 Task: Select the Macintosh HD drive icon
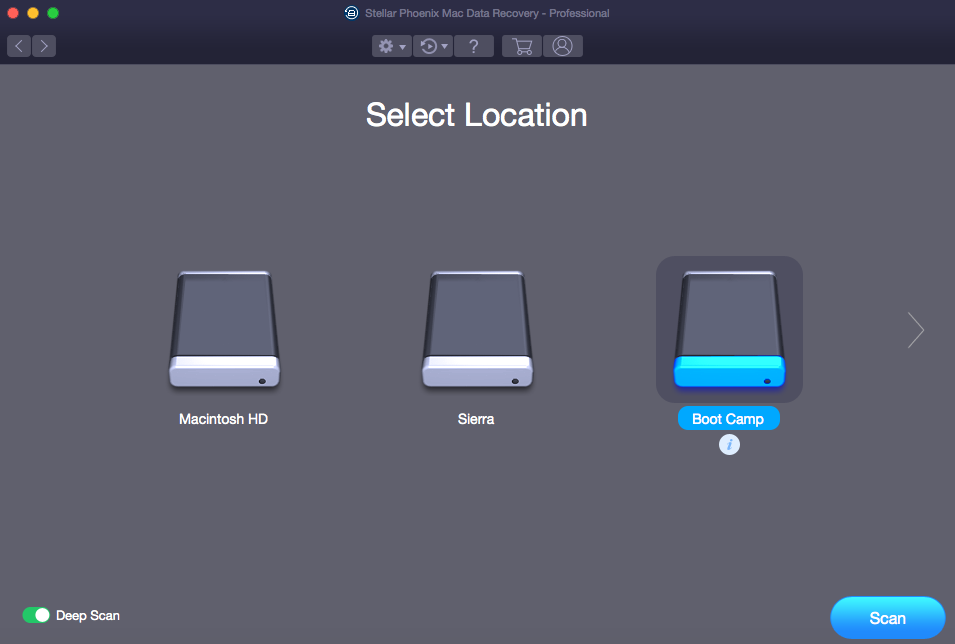click(223, 329)
